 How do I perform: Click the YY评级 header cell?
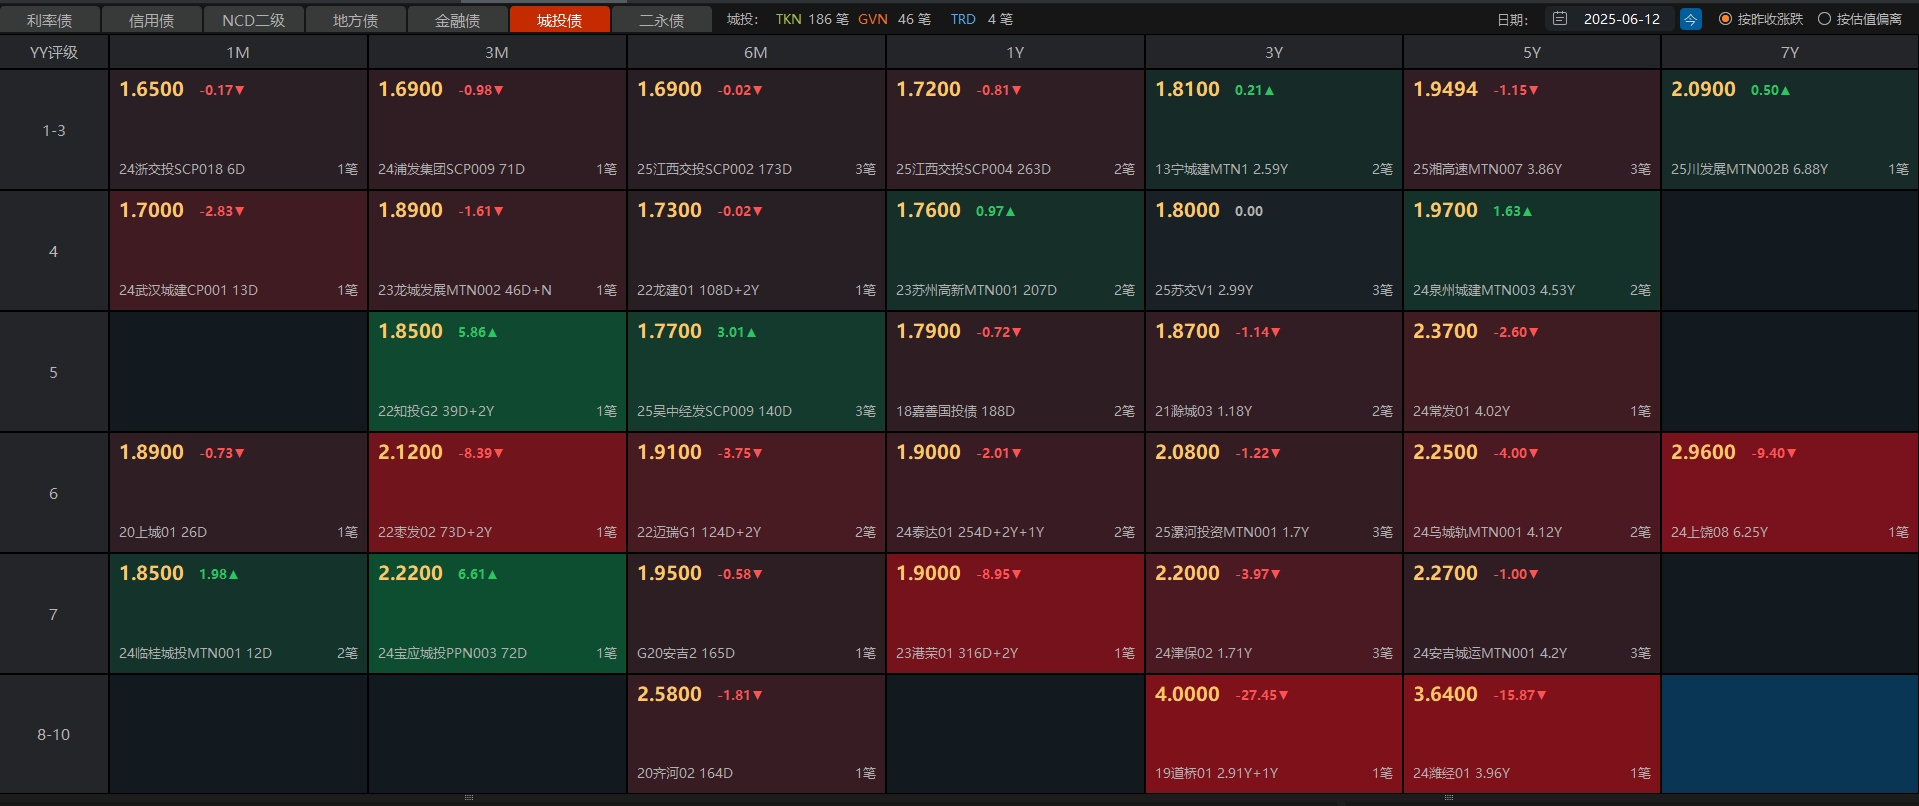pyautogui.click(x=54, y=52)
